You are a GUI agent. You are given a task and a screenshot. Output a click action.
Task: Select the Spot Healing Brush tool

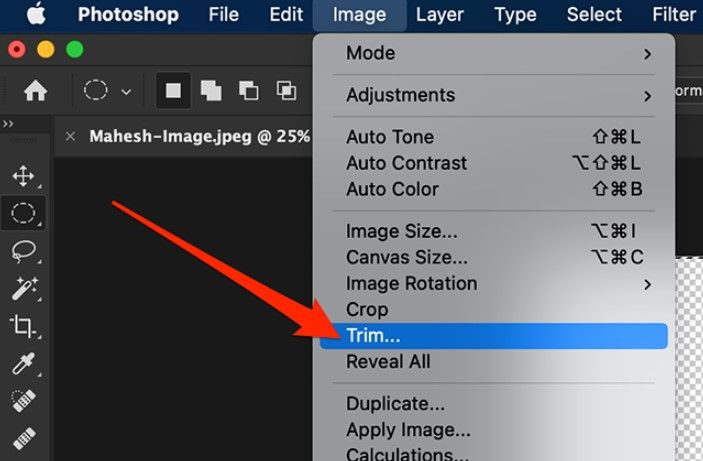(x=23, y=400)
